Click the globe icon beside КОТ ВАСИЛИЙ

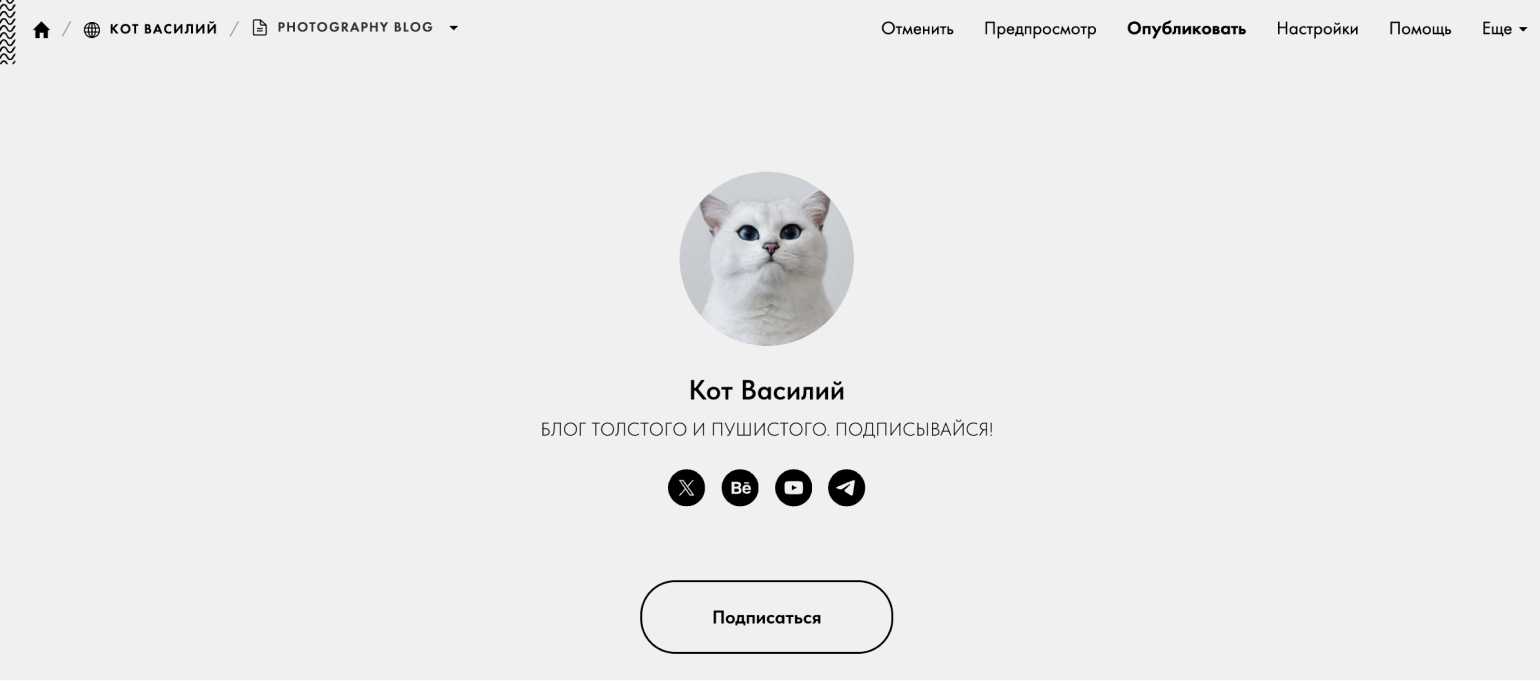(92, 29)
